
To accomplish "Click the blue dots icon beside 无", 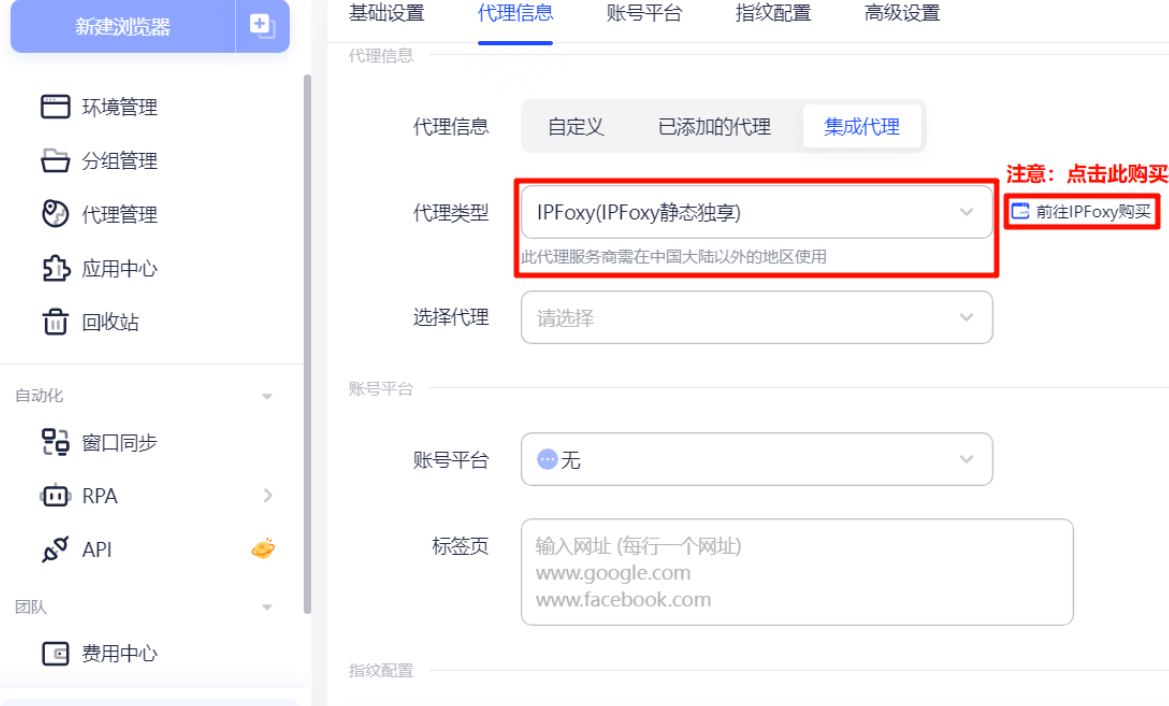I will [x=547, y=459].
